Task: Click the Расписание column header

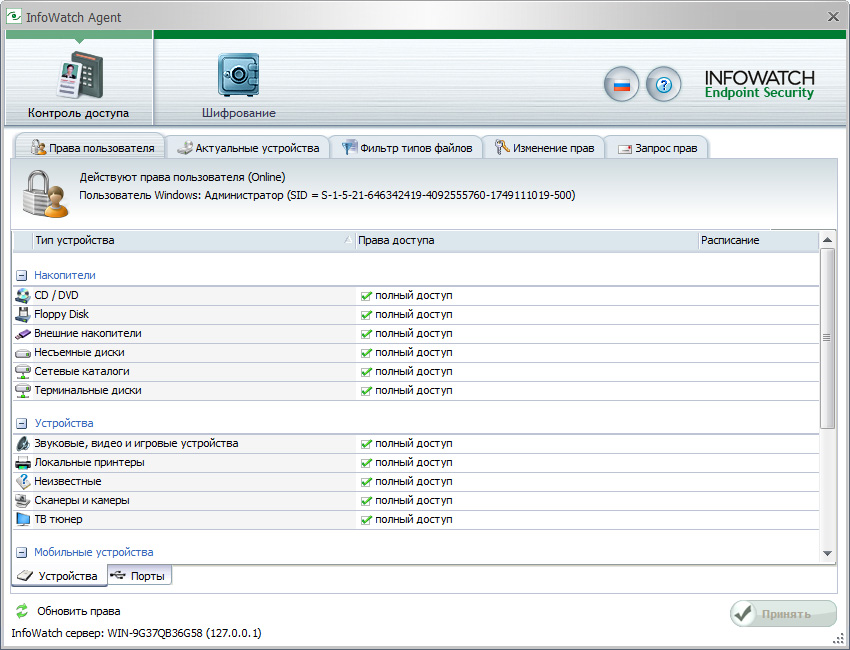Action: tap(758, 240)
